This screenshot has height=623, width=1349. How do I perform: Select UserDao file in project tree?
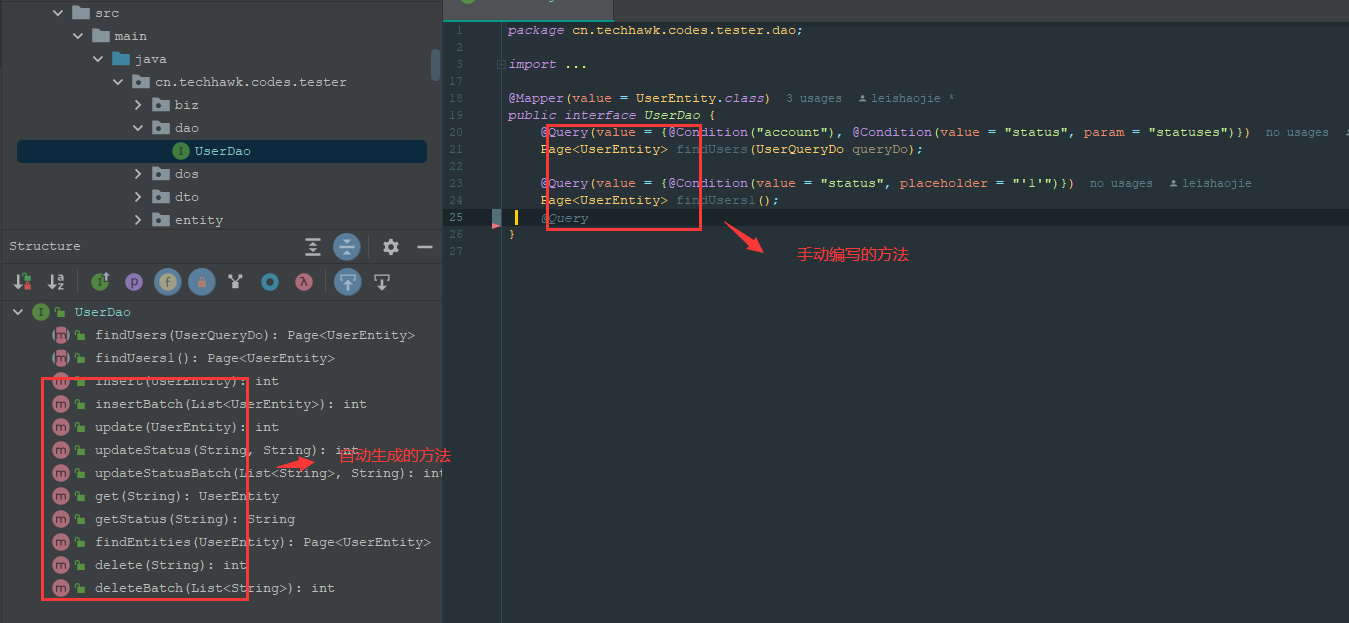(x=222, y=151)
